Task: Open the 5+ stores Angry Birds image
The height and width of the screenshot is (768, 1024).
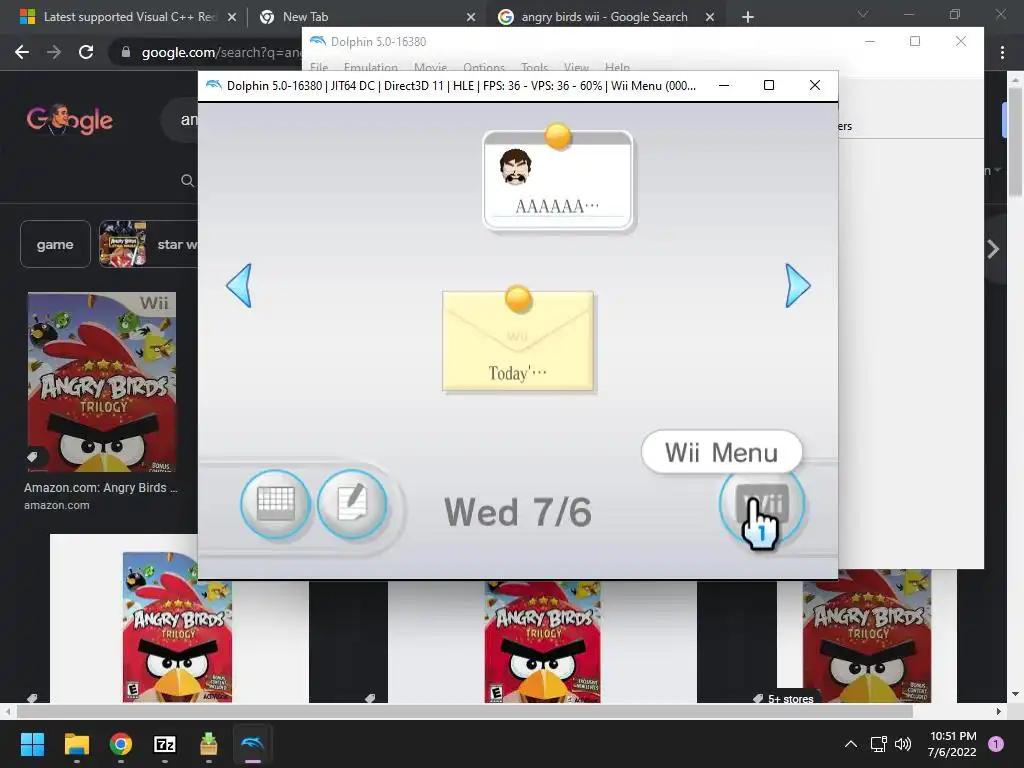Action: (x=868, y=635)
